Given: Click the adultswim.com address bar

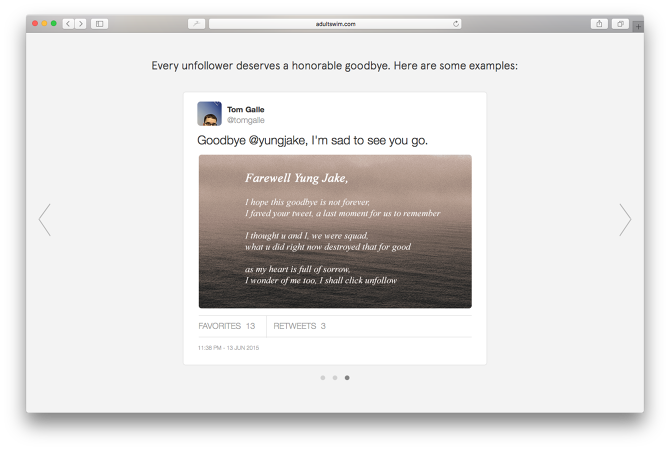Looking at the screenshot, I should pyautogui.click(x=334, y=23).
